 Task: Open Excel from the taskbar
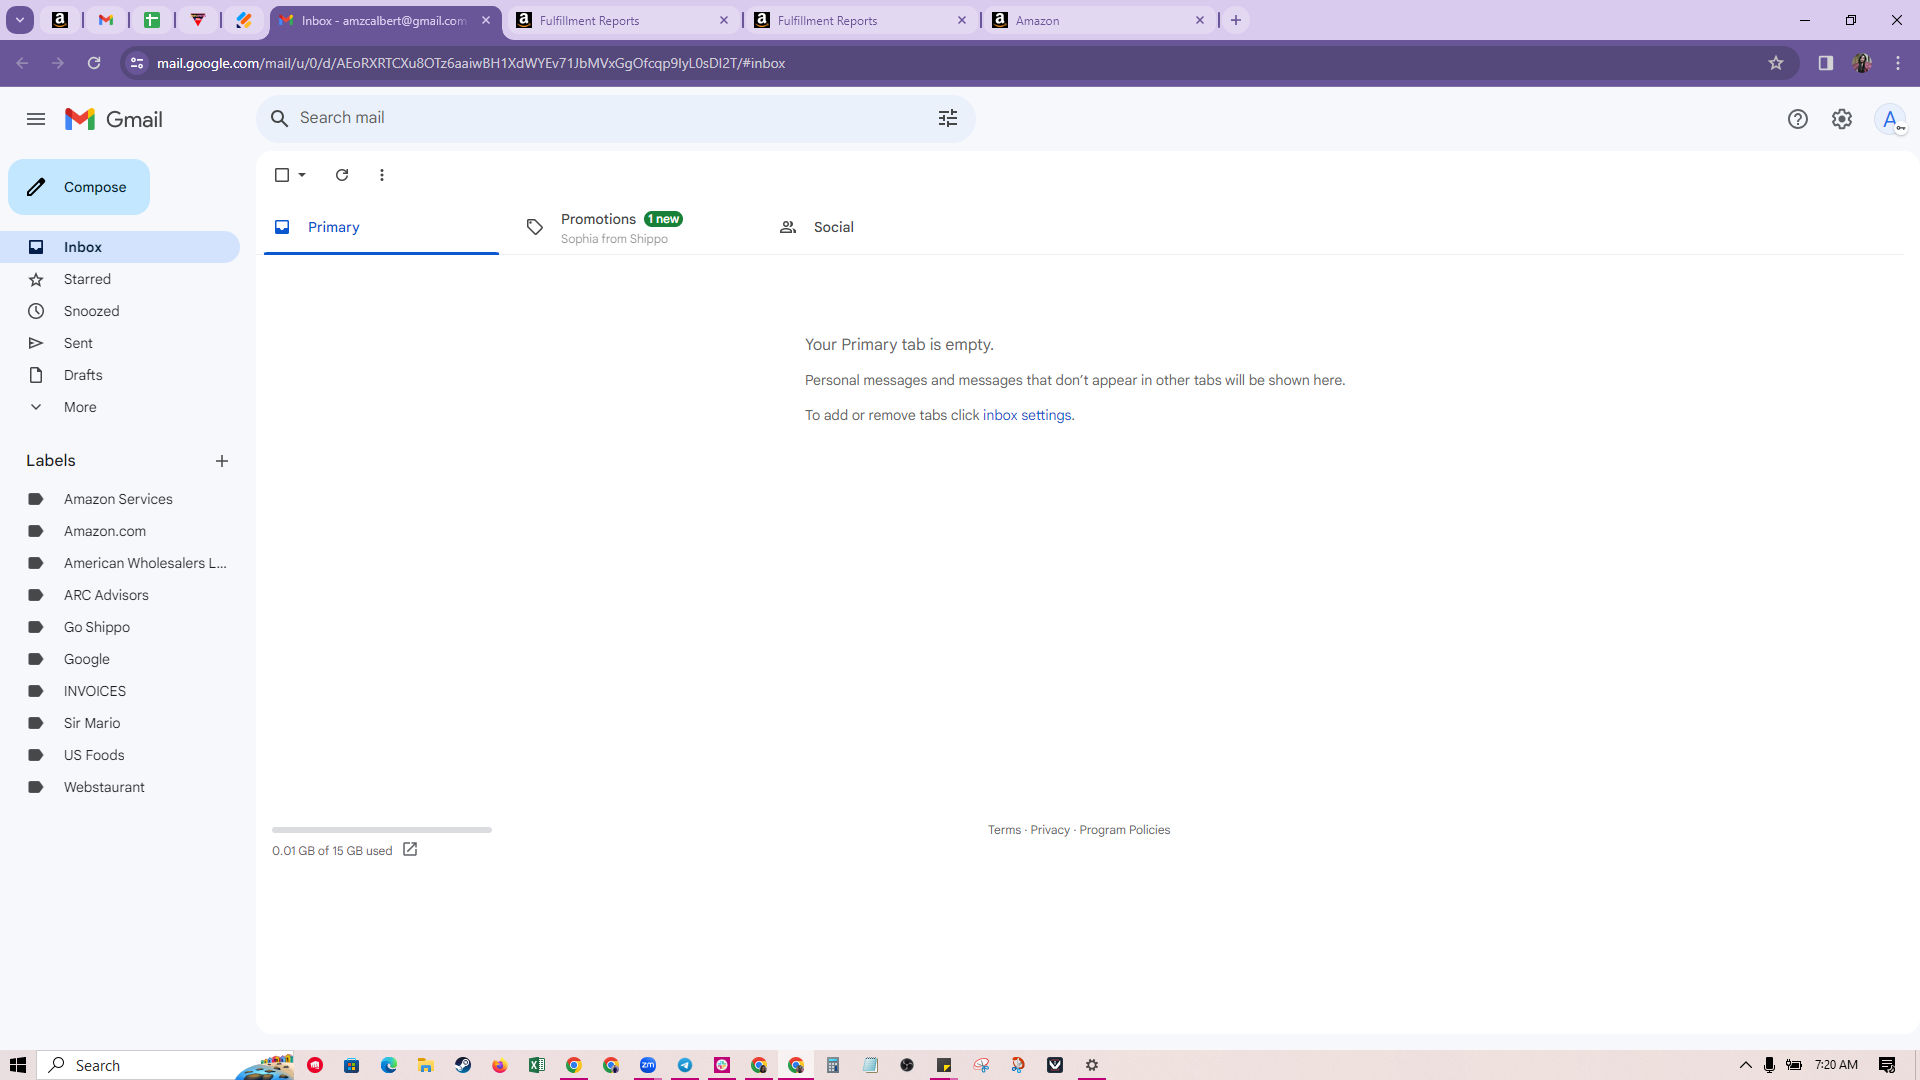click(537, 1065)
